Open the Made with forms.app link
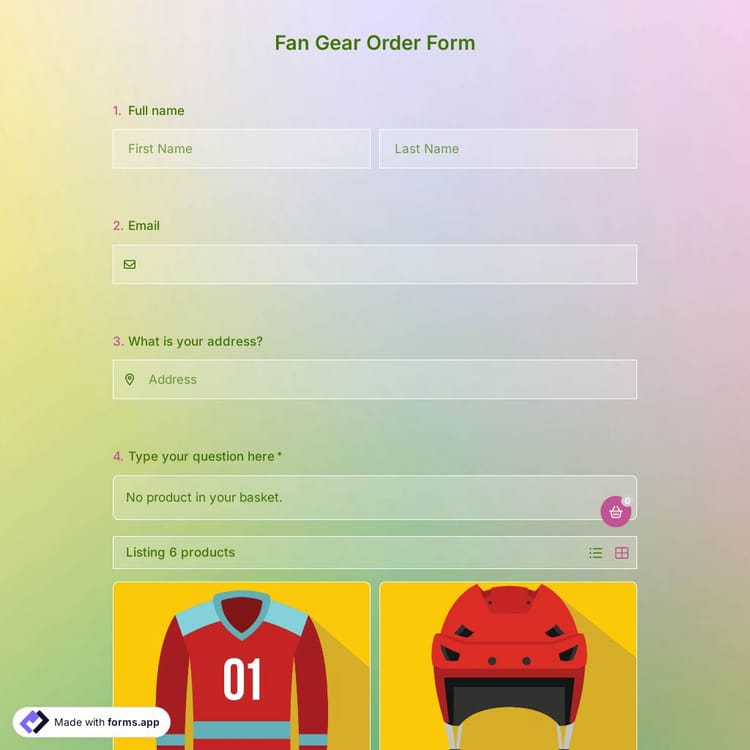 pyautogui.click(x=91, y=722)
